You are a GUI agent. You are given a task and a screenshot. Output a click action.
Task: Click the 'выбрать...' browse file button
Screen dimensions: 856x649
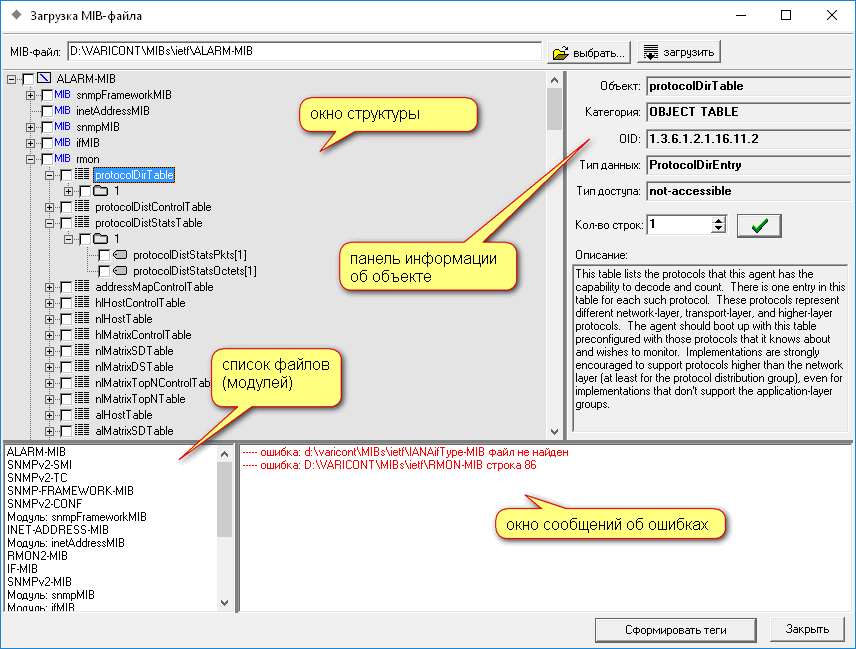click(x=590, y=52)
